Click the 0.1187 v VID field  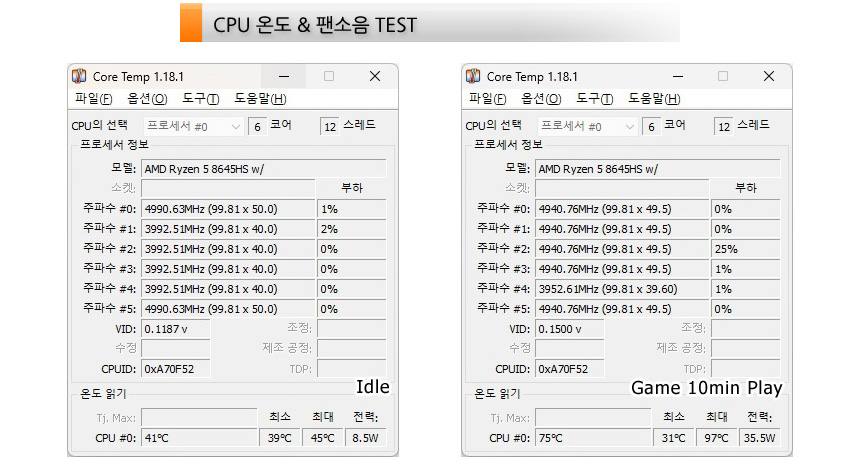tap(175, 329)
